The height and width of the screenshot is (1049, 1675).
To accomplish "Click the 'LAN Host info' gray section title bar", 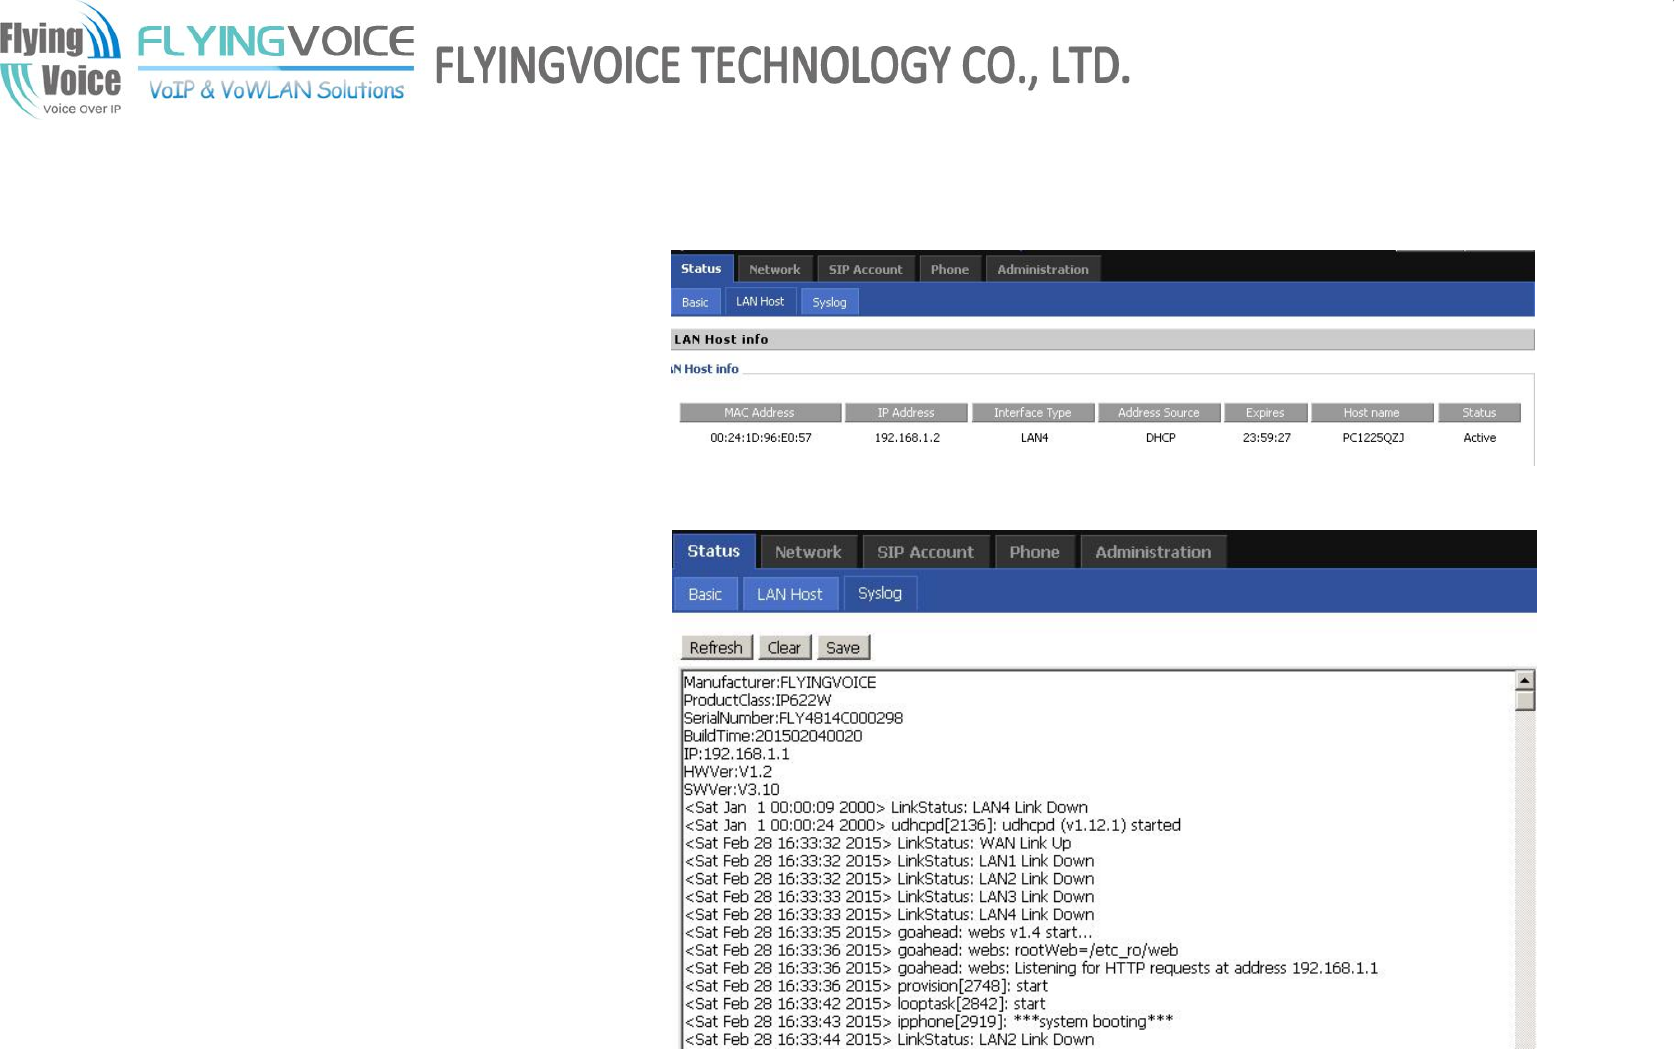I will click(x=1102, y=340).
